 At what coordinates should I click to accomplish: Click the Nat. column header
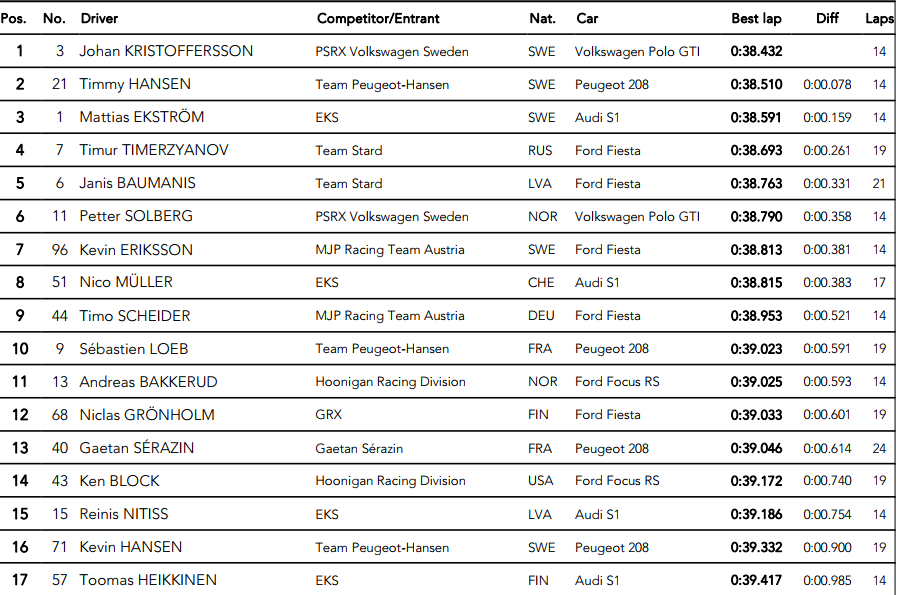click(542, 18)
